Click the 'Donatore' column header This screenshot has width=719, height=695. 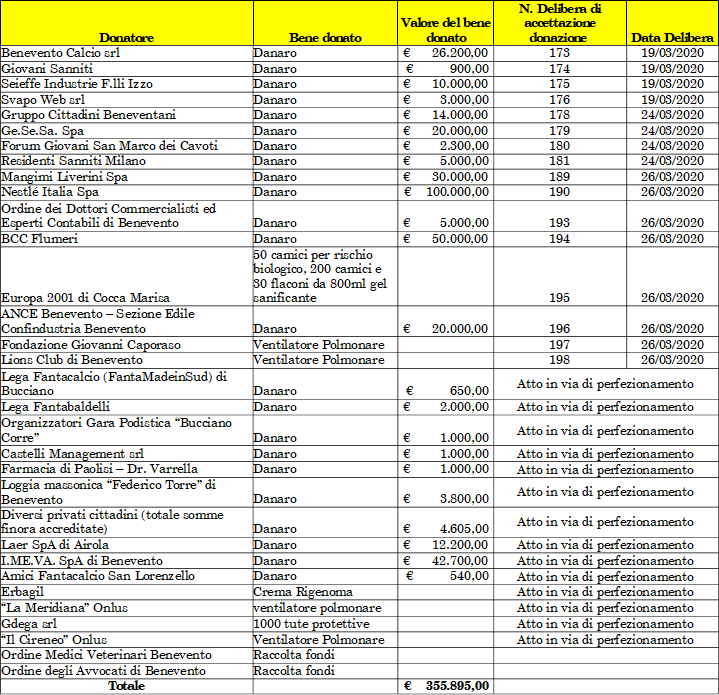click(x=127, y=37)
